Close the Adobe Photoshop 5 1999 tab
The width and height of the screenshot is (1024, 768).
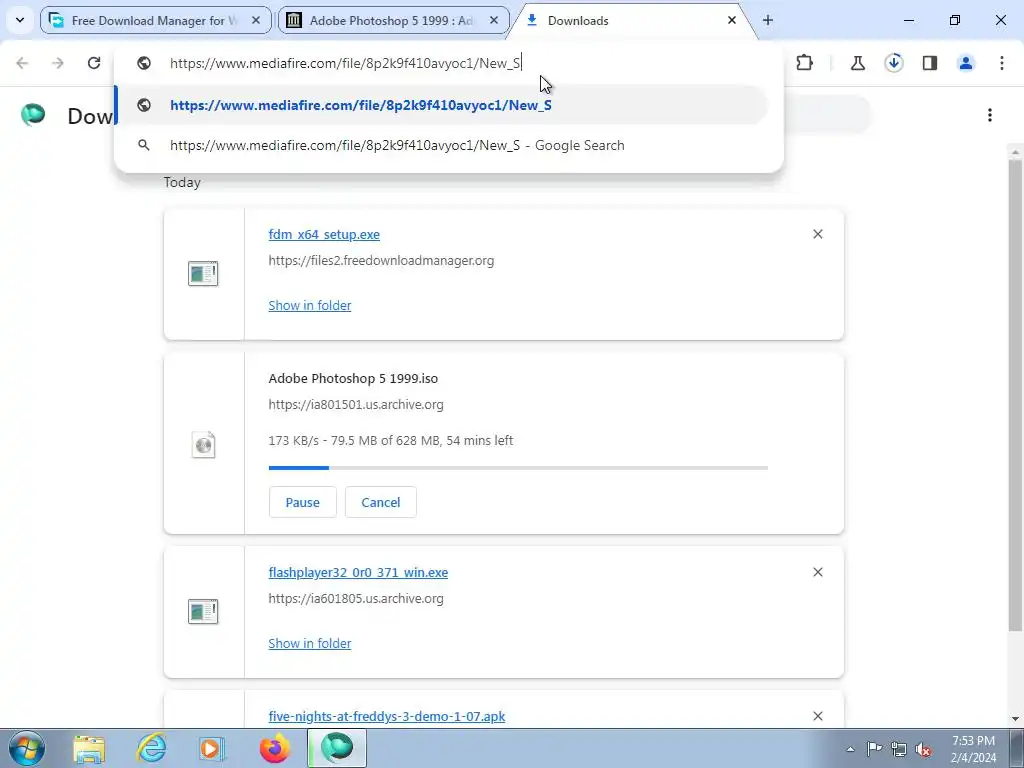(494, 20)
